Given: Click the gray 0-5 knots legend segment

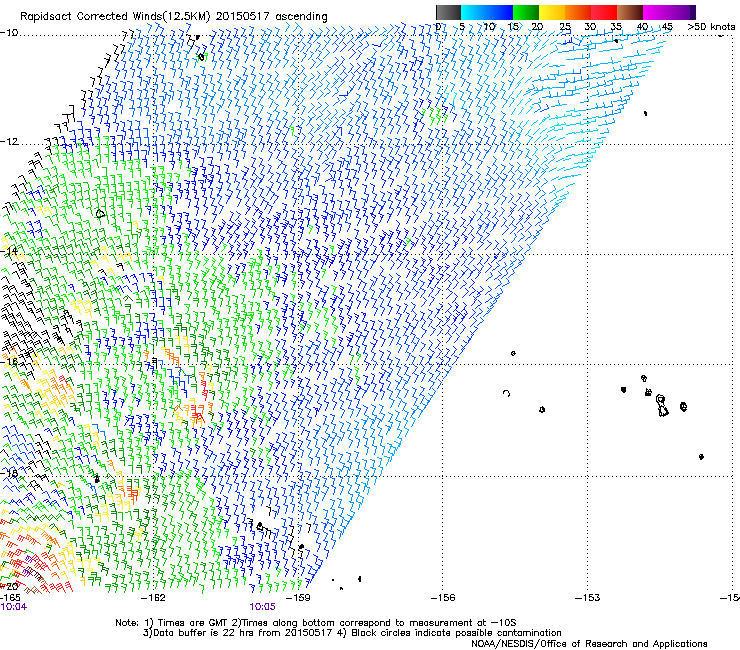Looking at the screenshot, I should (448, 12).
